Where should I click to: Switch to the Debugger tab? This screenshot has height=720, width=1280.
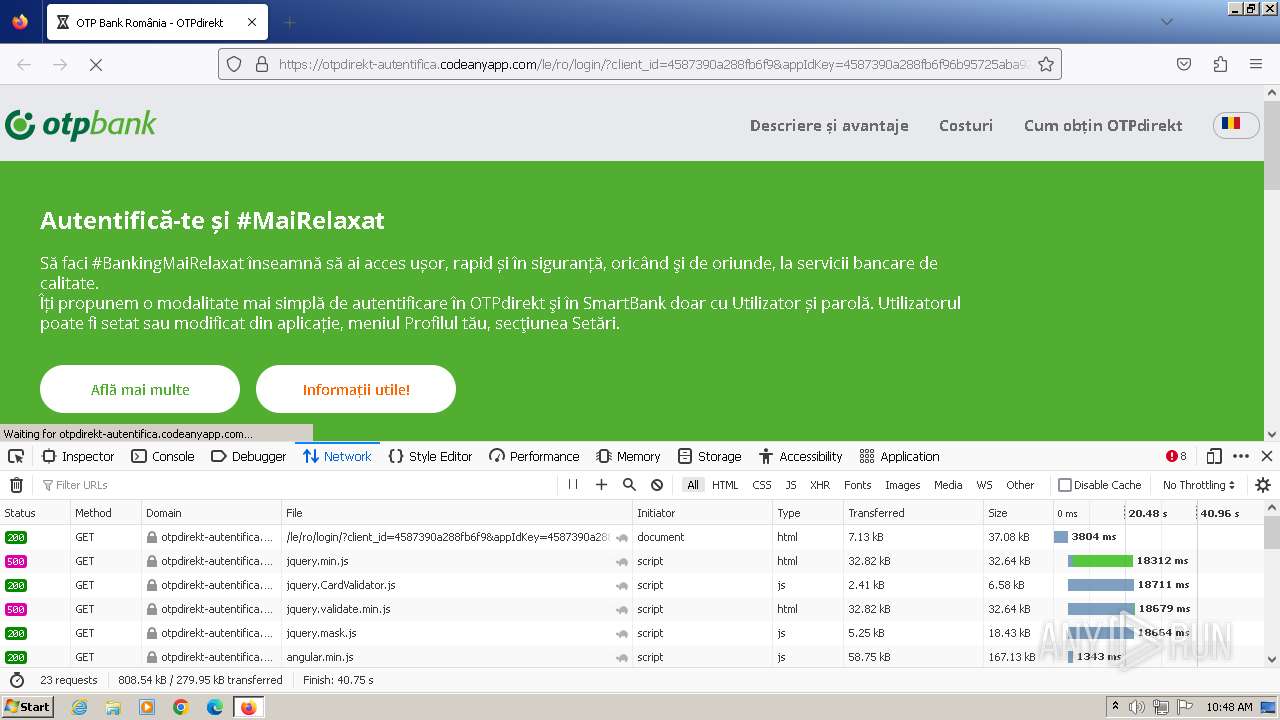249,456
